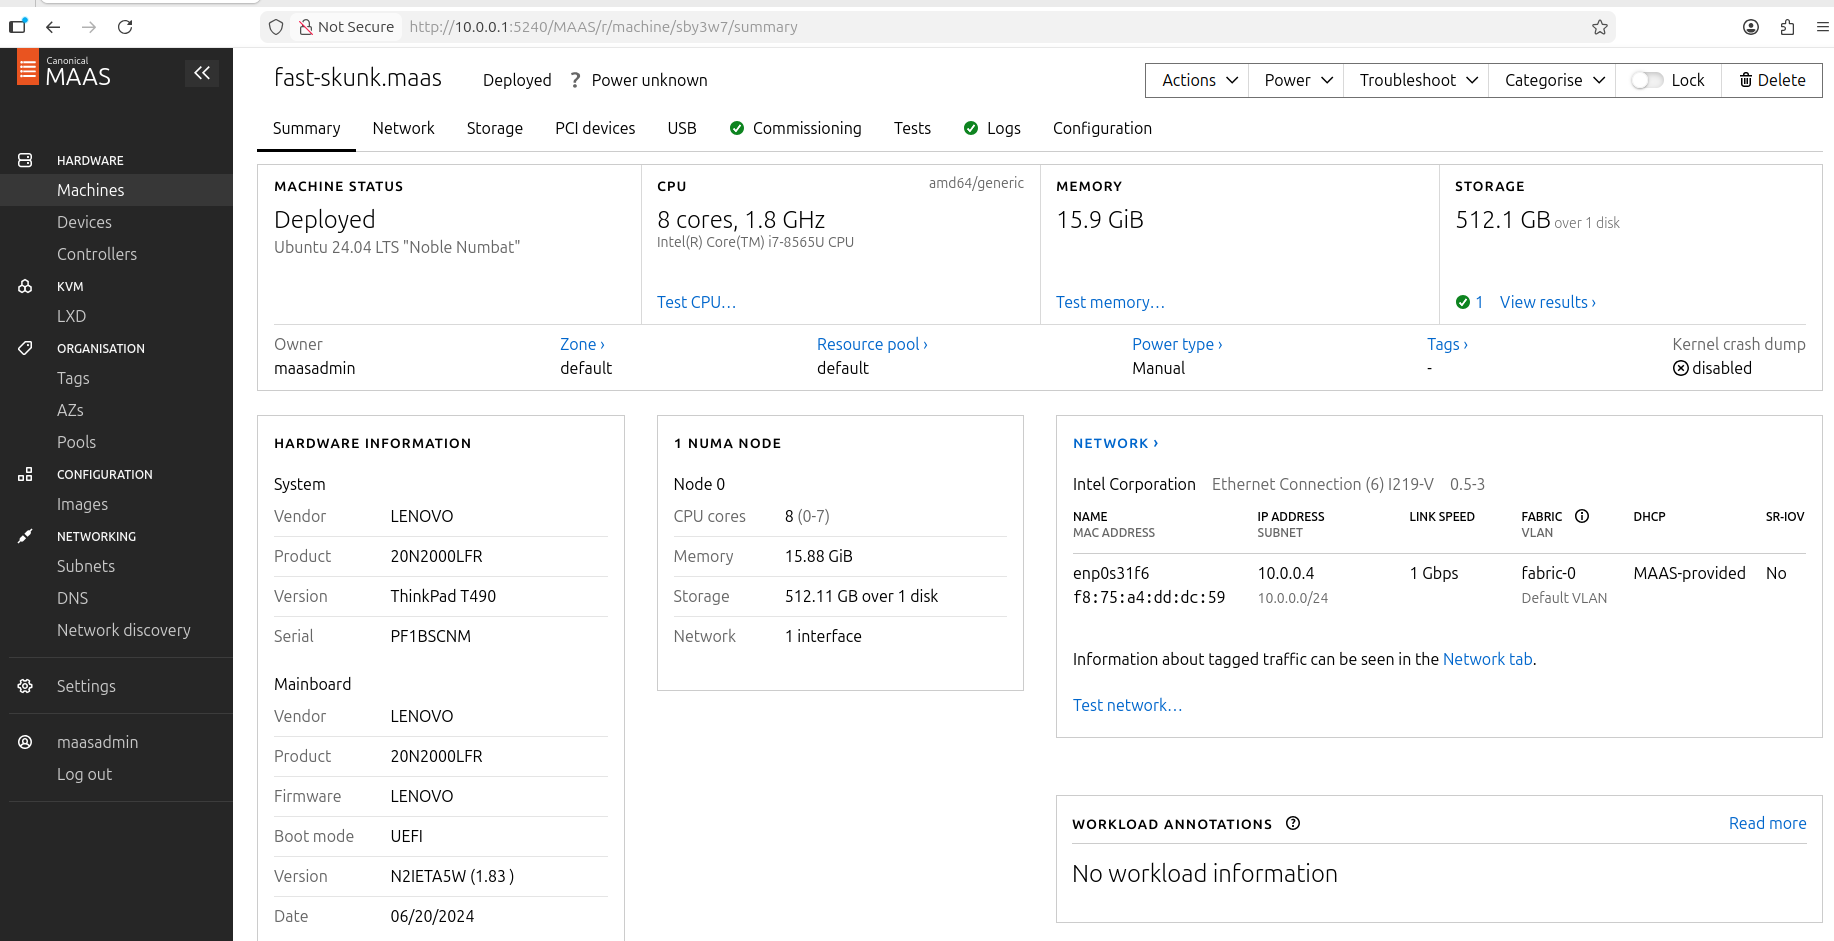Click the Settings gear icon in sidebar
Screen dimensions: 1834x941
pyautogui.click(x=26, y=686)
